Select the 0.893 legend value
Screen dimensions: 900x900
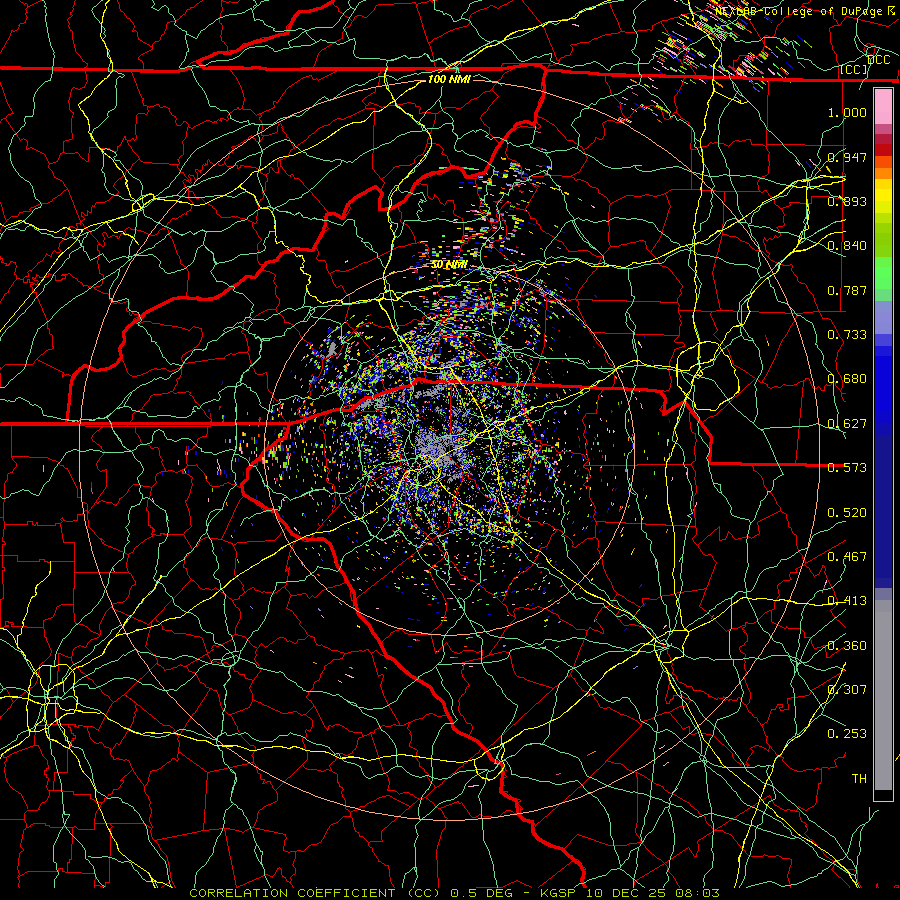847,201
